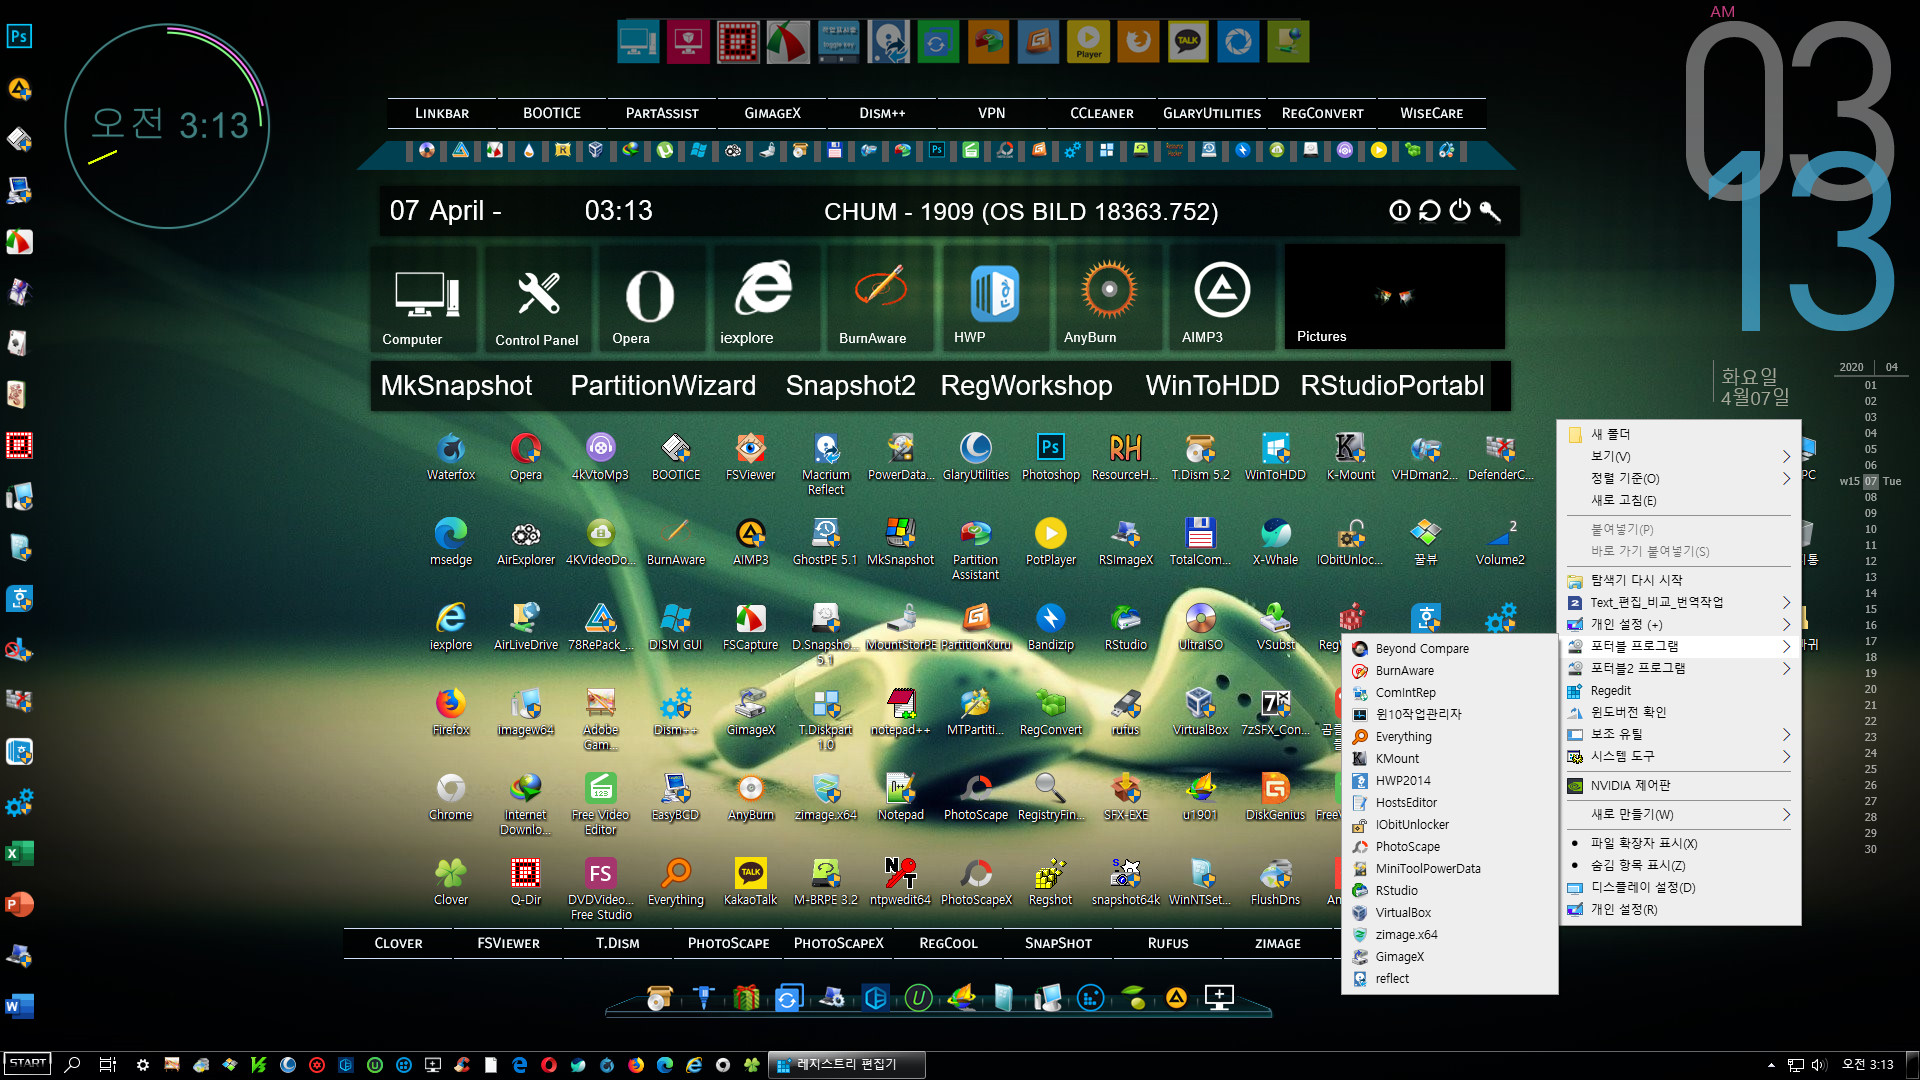Expand the 보기(V) submenu
Viewport: 1920px width, 1080px height.
click(x=1681, y=456)
